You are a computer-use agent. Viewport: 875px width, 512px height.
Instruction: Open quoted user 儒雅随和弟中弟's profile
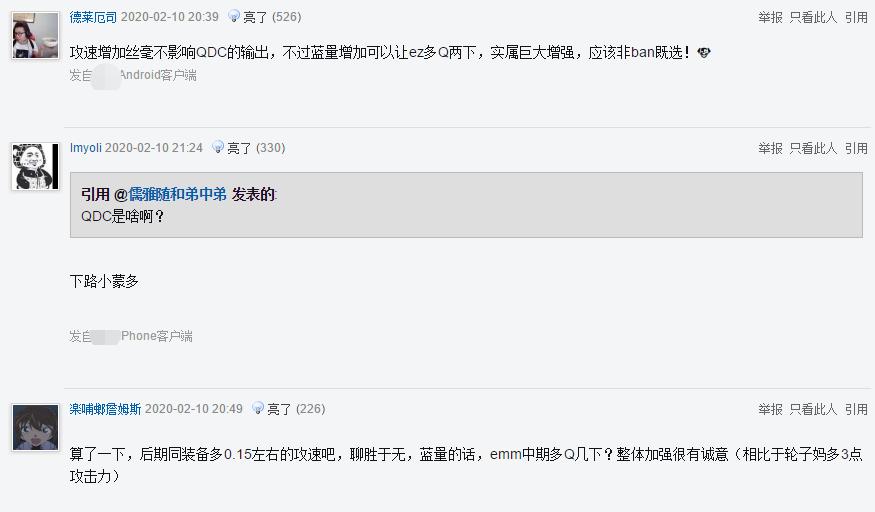coord(177,194)
